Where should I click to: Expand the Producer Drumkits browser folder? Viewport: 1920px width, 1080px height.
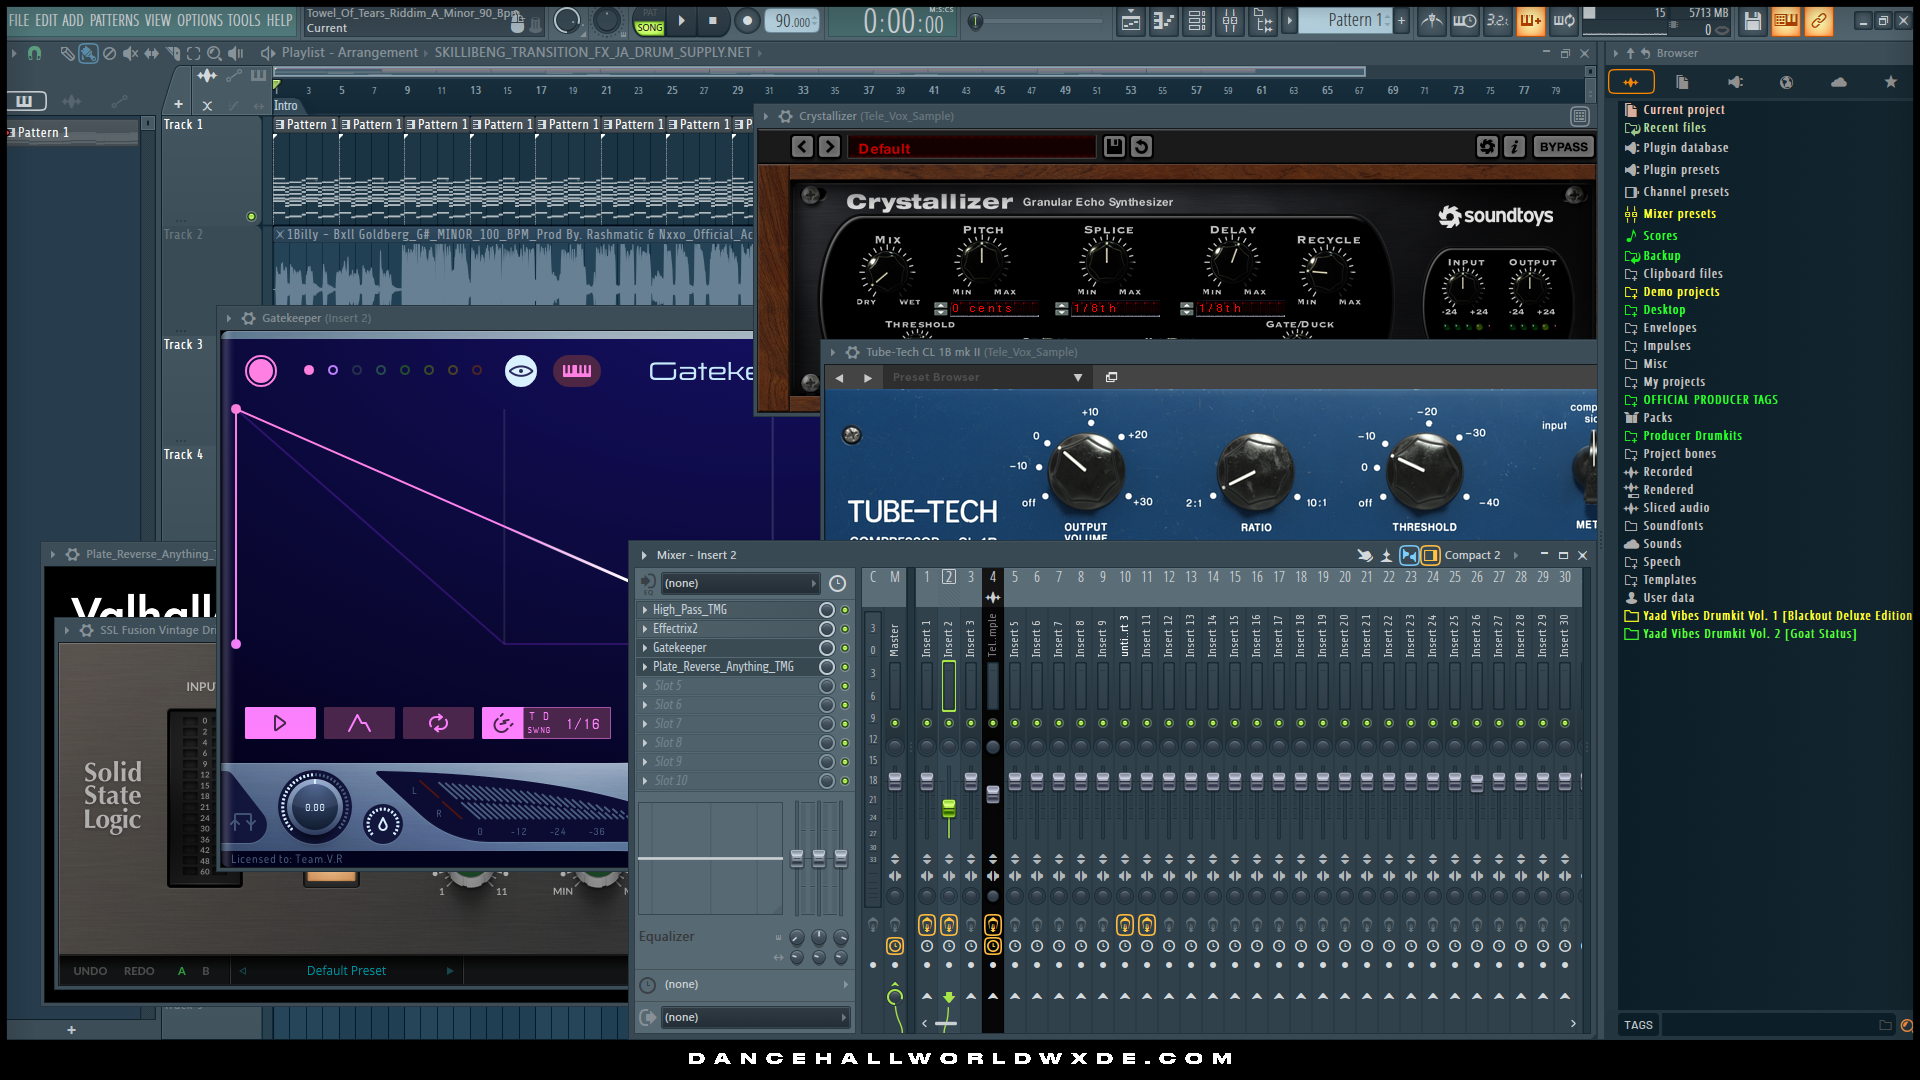(x=1692, y=436)
